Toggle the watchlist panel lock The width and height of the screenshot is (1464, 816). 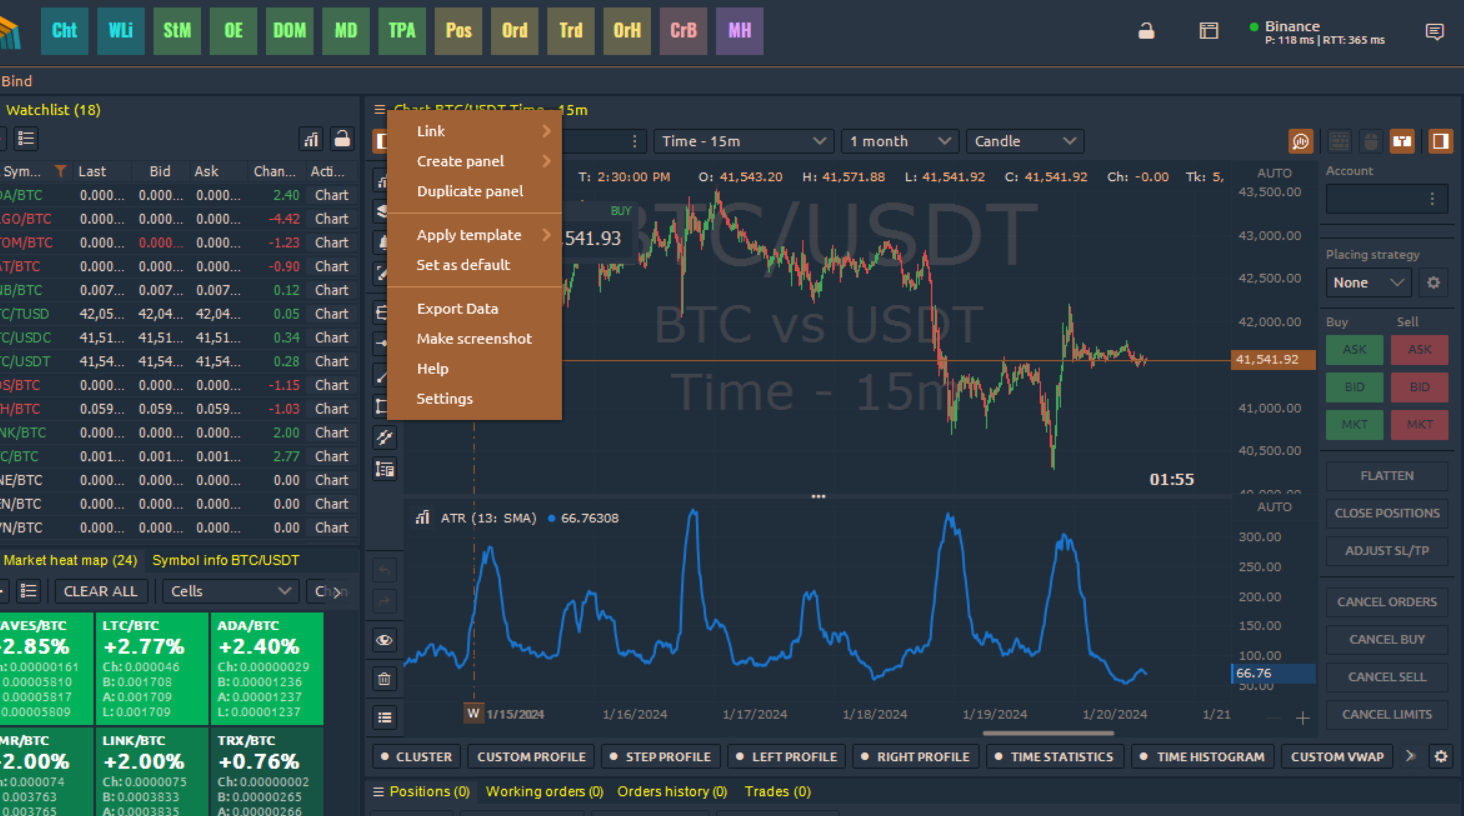pos(342,139)
